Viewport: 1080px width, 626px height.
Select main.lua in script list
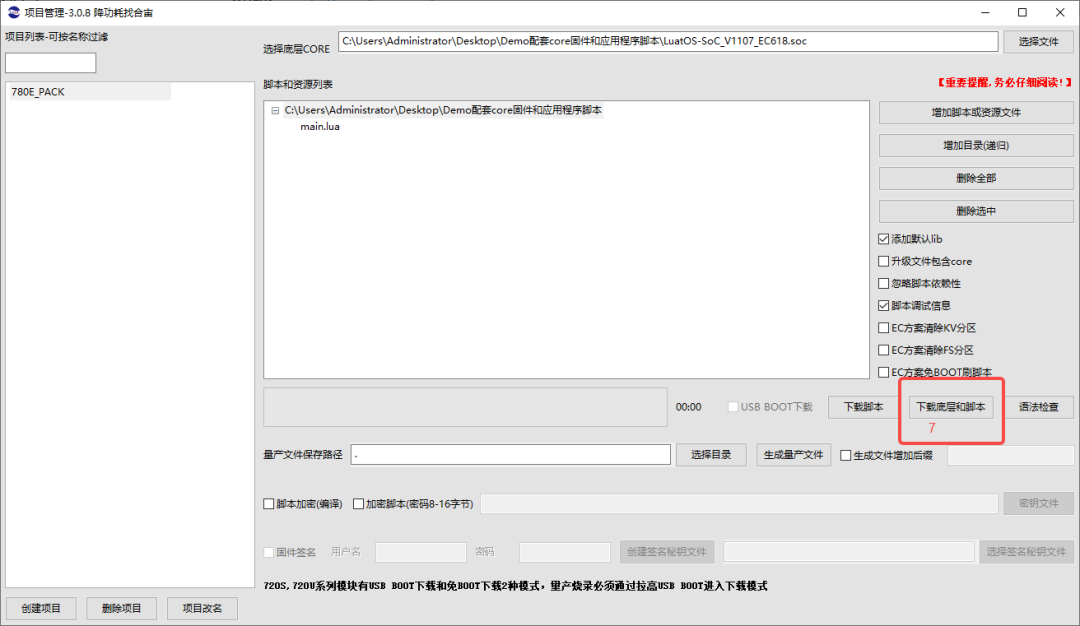point(320,127)
